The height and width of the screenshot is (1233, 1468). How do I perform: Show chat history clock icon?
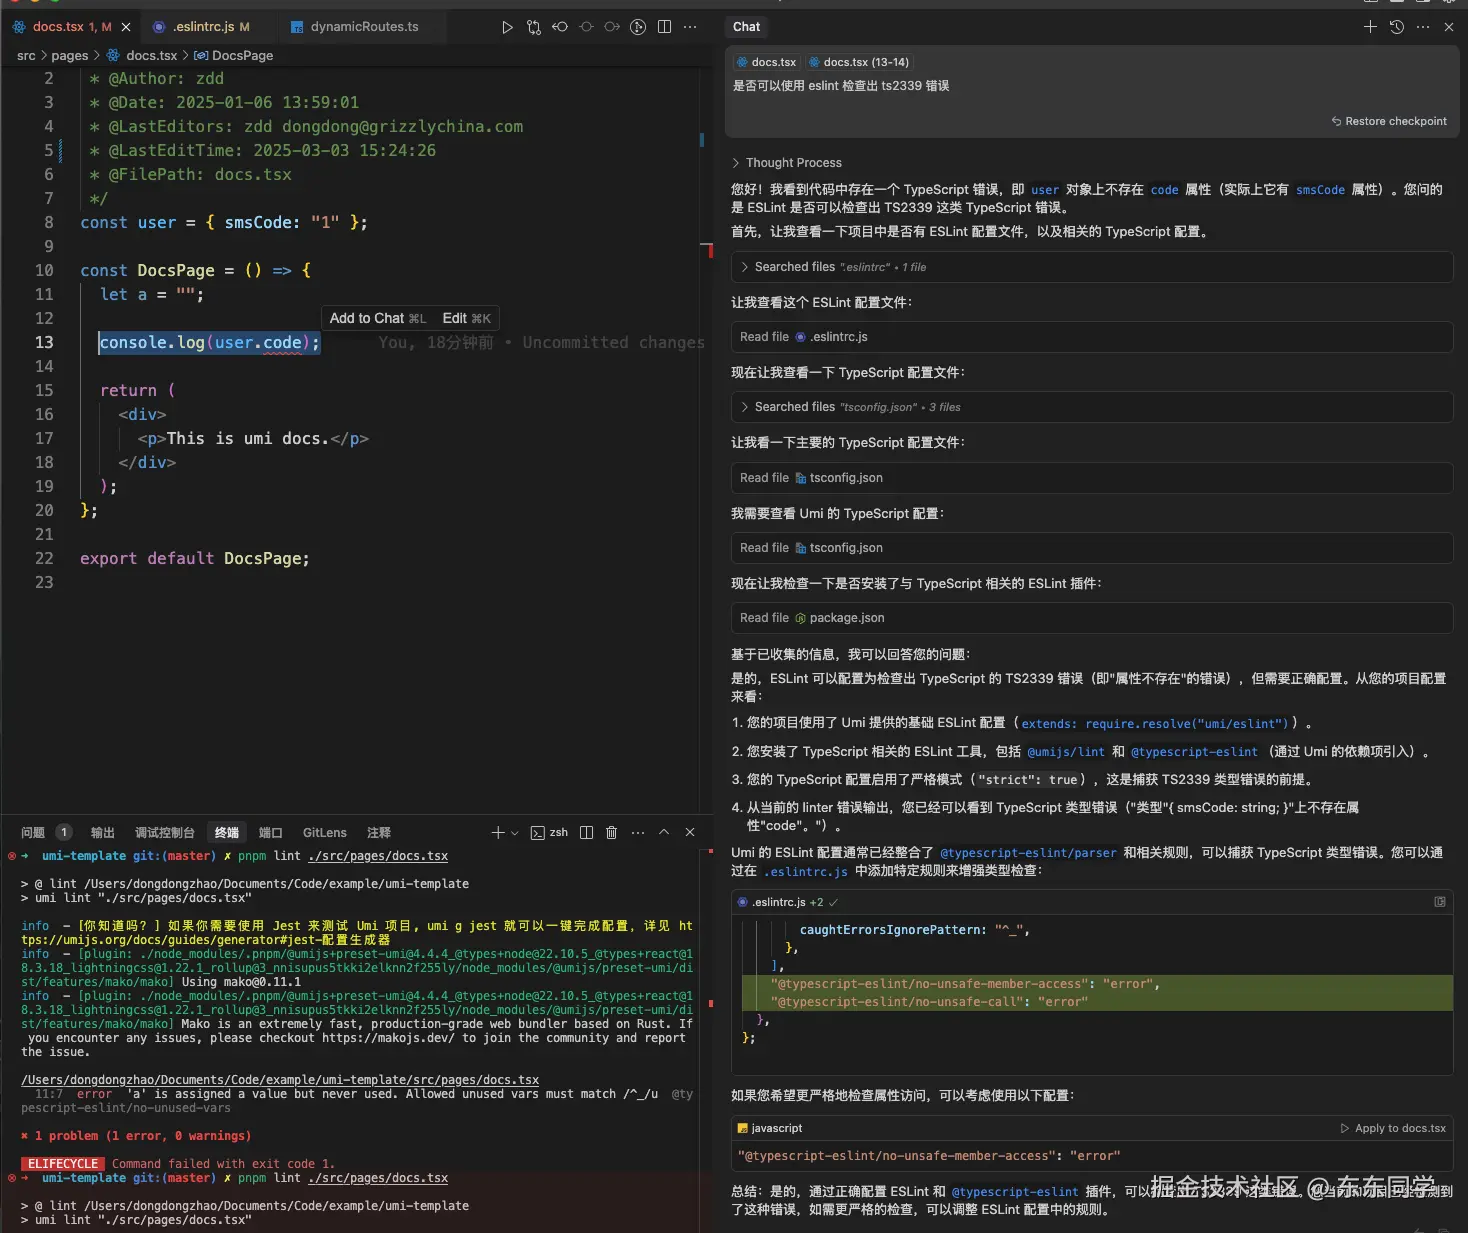[1397, 27]
